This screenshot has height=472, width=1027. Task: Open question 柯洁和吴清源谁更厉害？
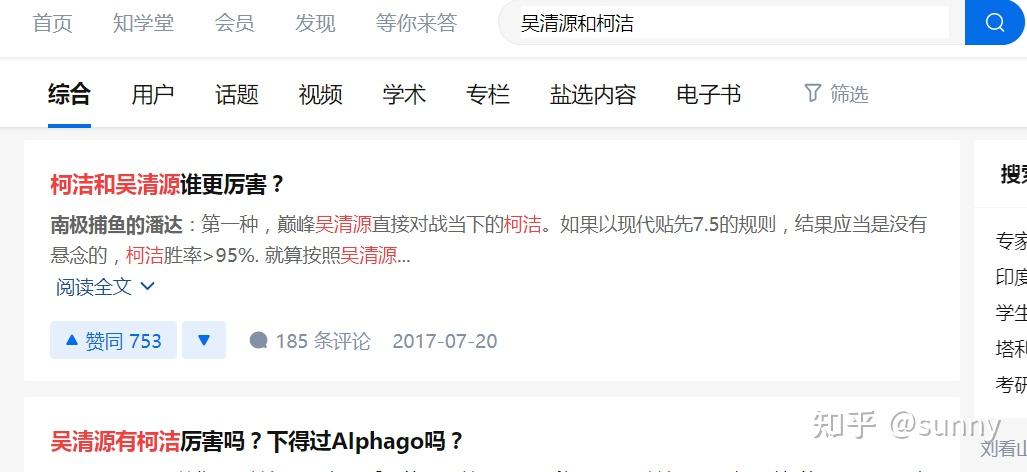pyautogui.click(x=168, y=185)
